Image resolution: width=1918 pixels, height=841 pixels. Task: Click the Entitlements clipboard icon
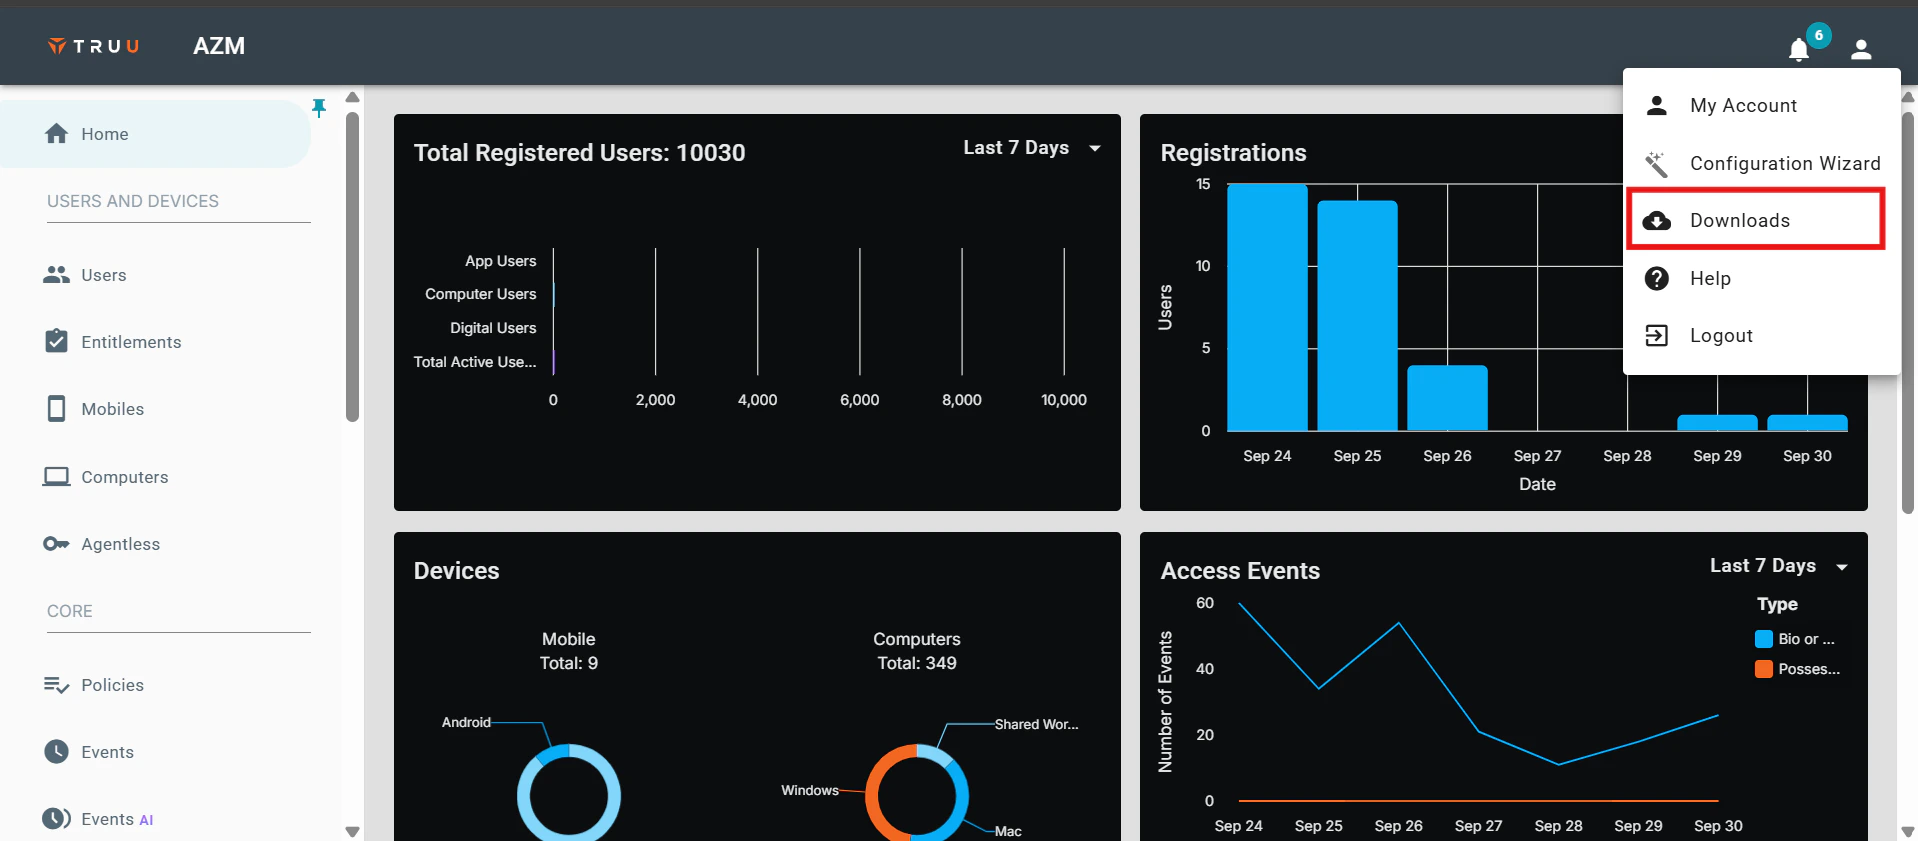coord(57,341)
